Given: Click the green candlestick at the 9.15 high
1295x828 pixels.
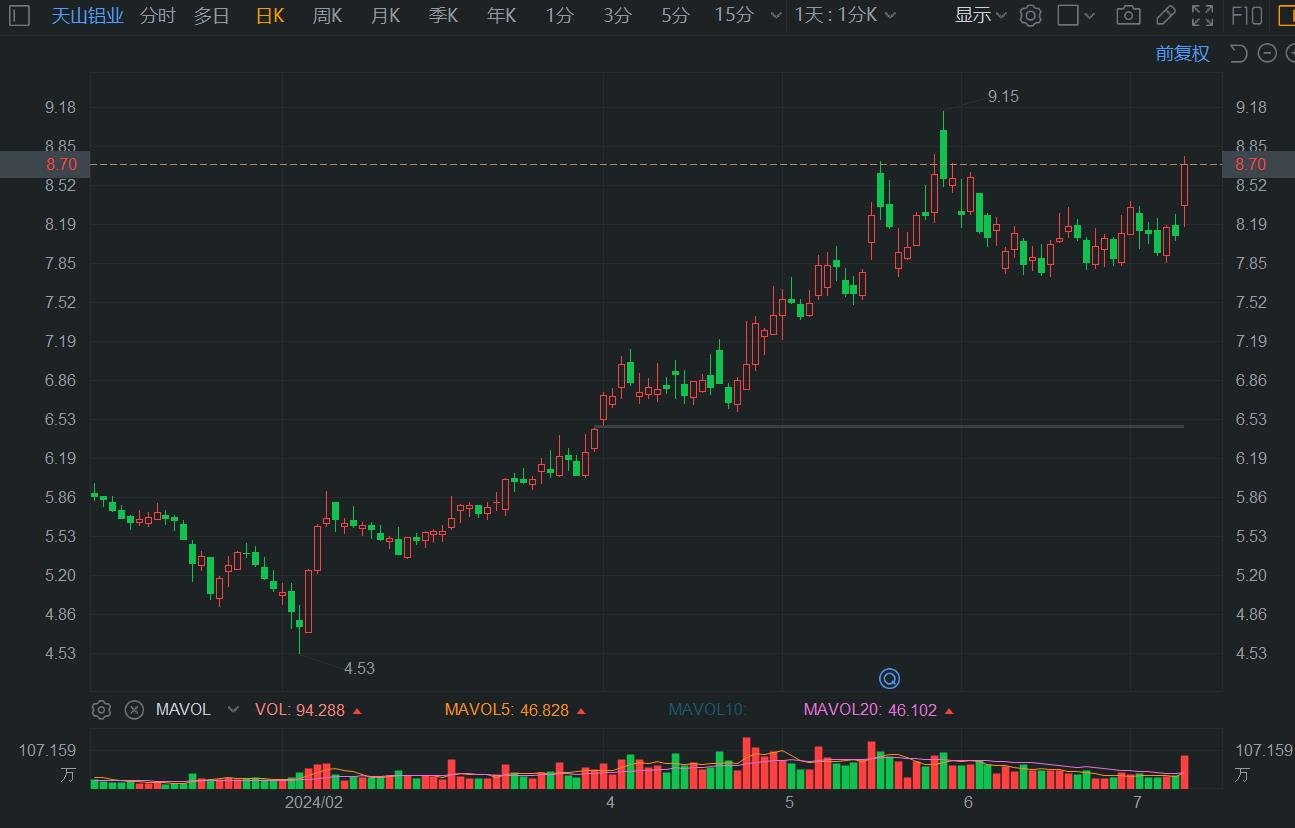Looking at the screenshot, I should [x=943, y=153].
